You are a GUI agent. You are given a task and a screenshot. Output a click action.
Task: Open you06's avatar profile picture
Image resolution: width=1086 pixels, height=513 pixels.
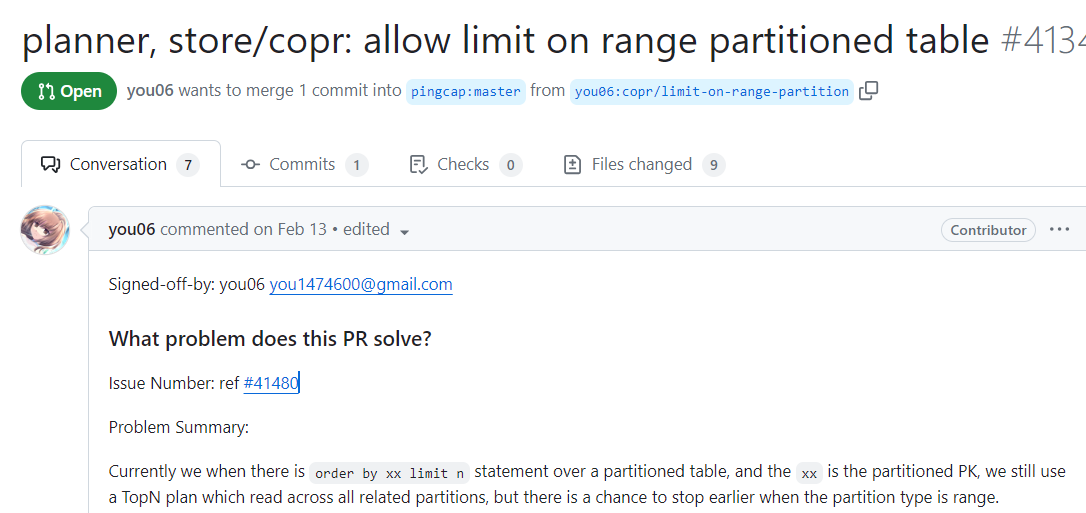click(x=45, y=230)
